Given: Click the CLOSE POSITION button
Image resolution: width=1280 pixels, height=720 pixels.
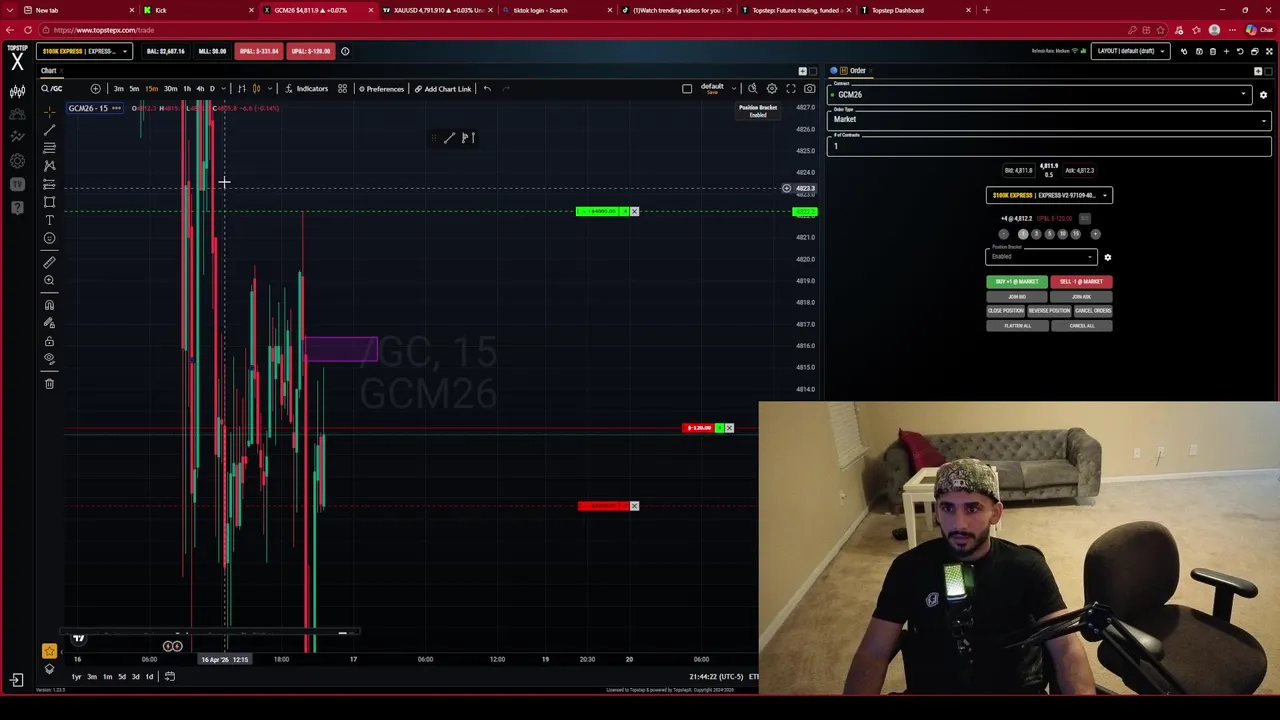Looking at the screenshot, I should tap(1006, 311).
